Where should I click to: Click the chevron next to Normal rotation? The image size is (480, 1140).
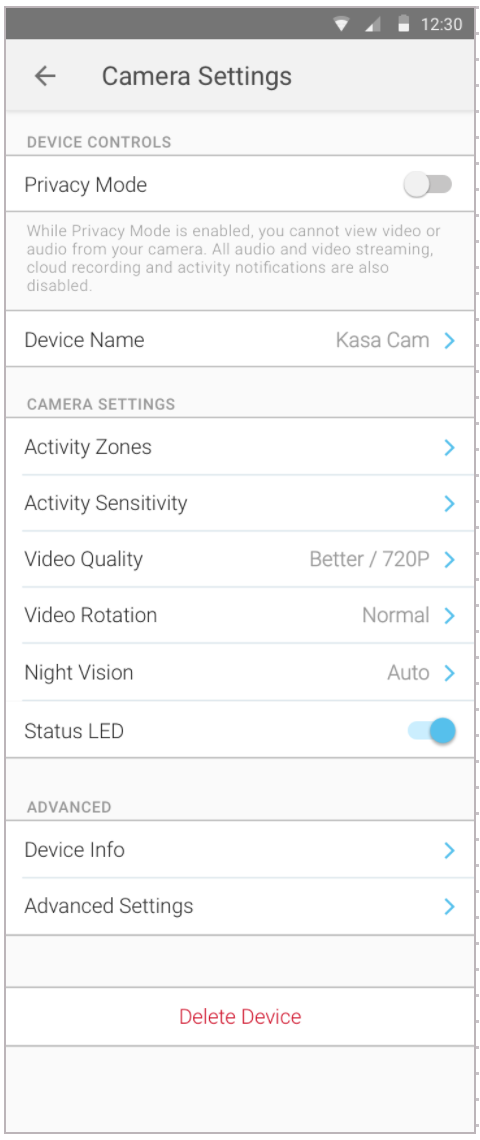(x=449, y=616)
